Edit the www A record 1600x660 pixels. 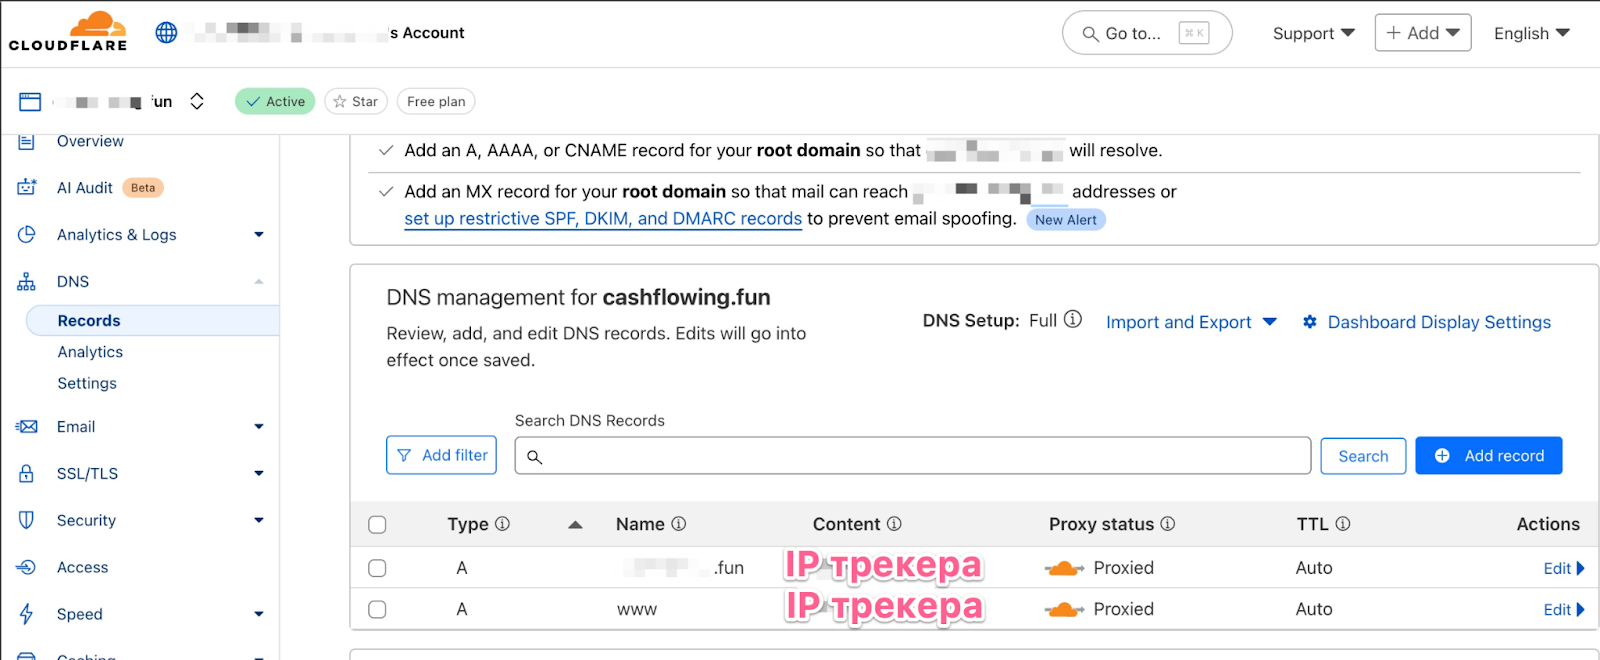coord(1564,609)
